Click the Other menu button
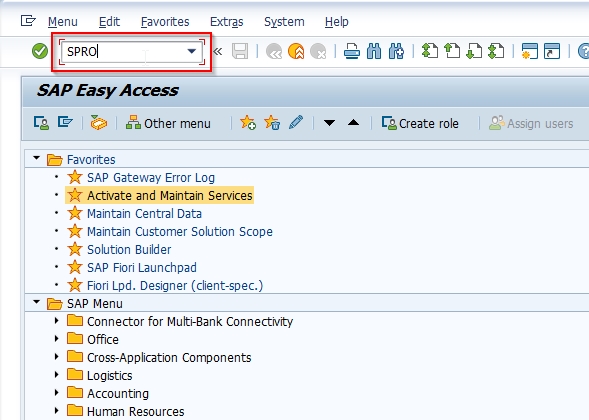Image resolution: width=589 pixels, height=420 pixels. coord(168,123)
